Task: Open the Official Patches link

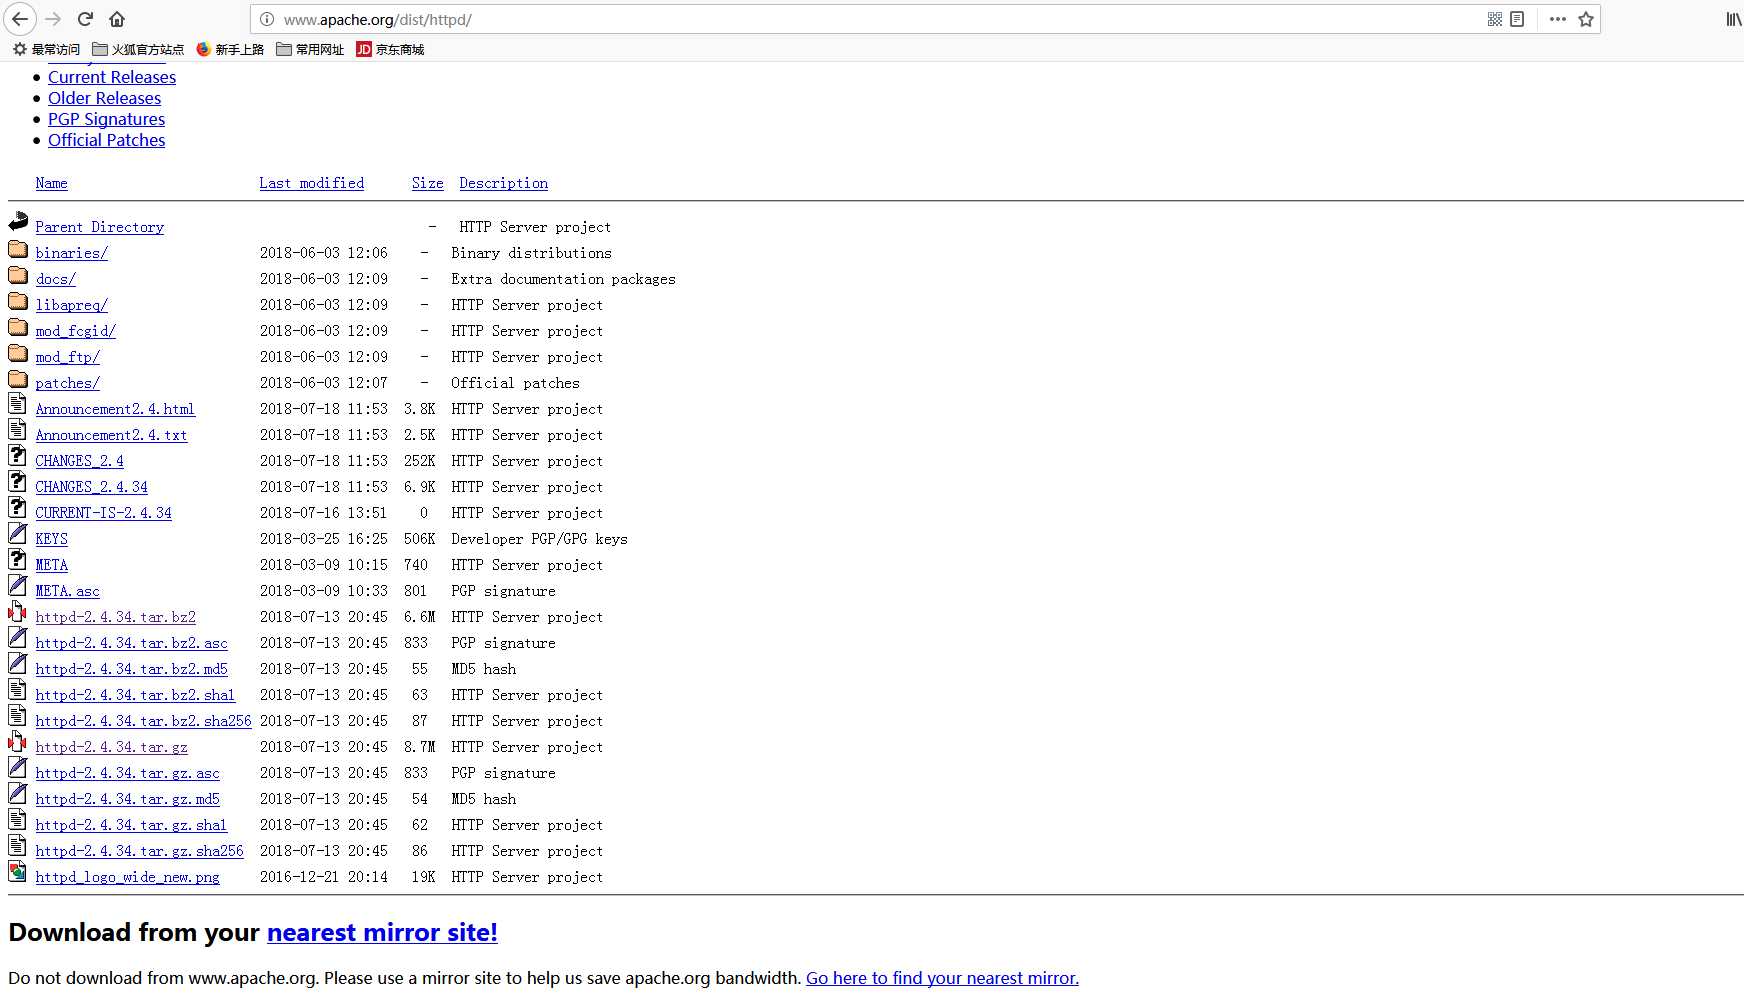Action: click(106, 140)
